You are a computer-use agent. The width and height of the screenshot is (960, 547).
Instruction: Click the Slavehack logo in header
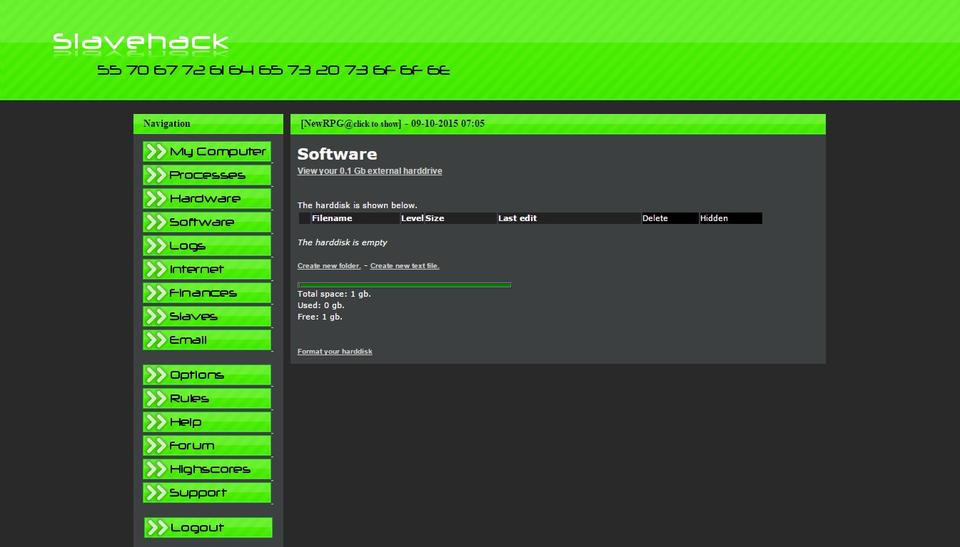coord(140,43)
